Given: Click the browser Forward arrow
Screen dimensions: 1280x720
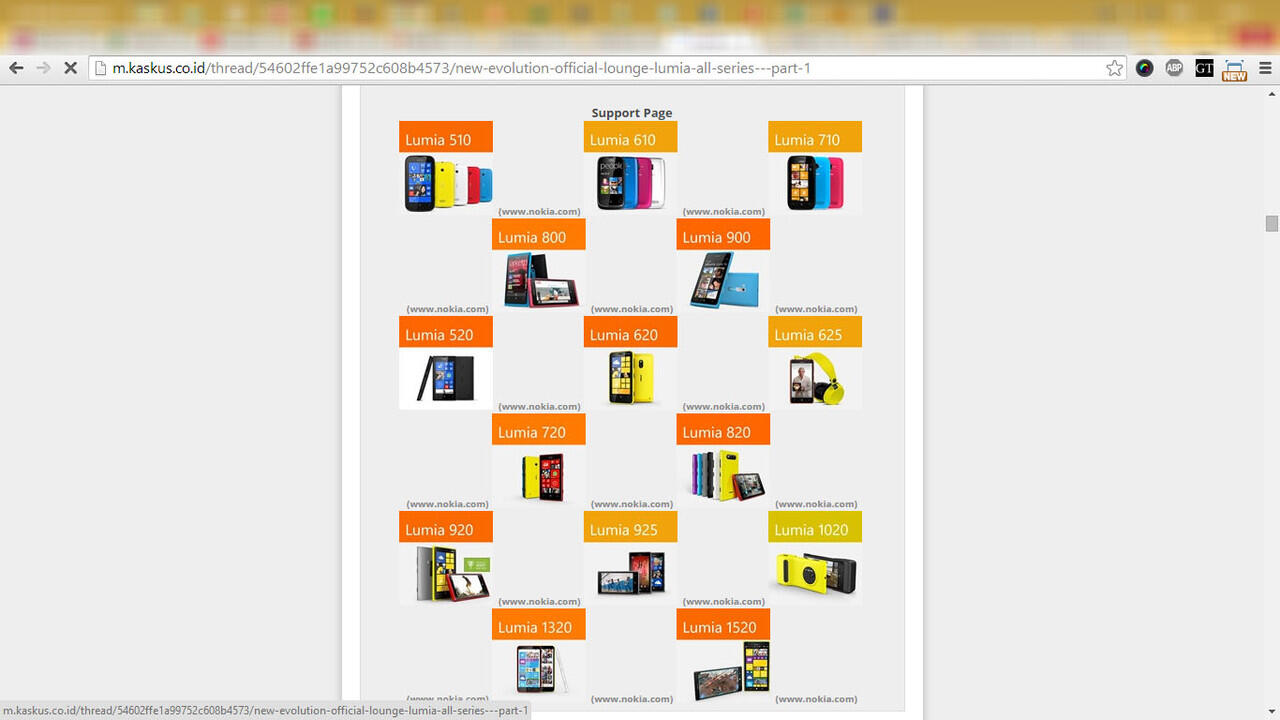Looking at the screenshot, I should tap(43, 68).
